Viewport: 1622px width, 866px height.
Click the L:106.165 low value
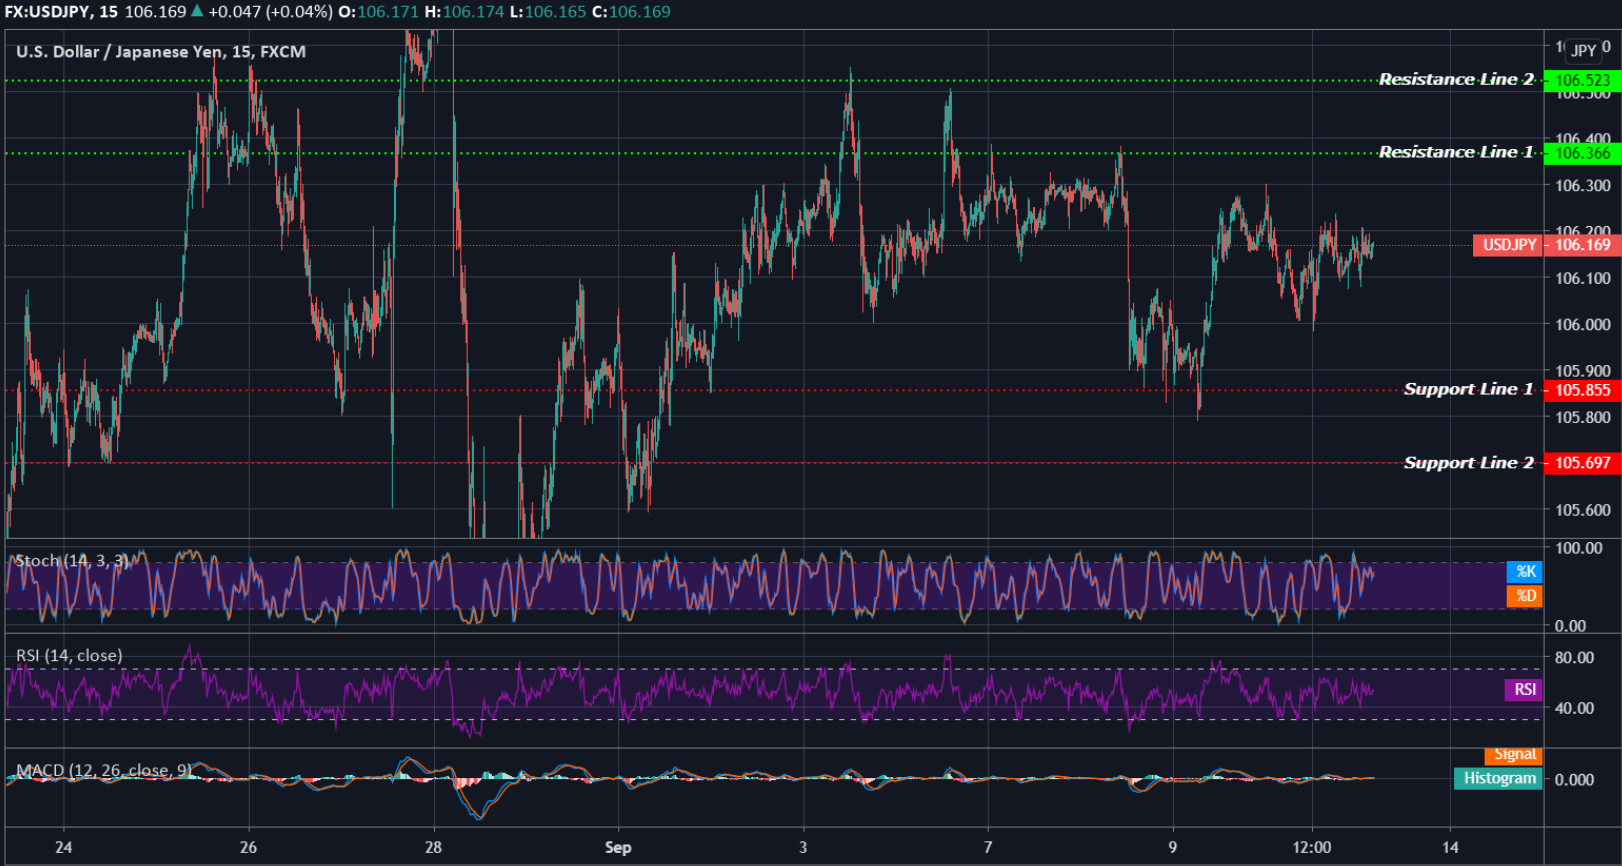548,12
